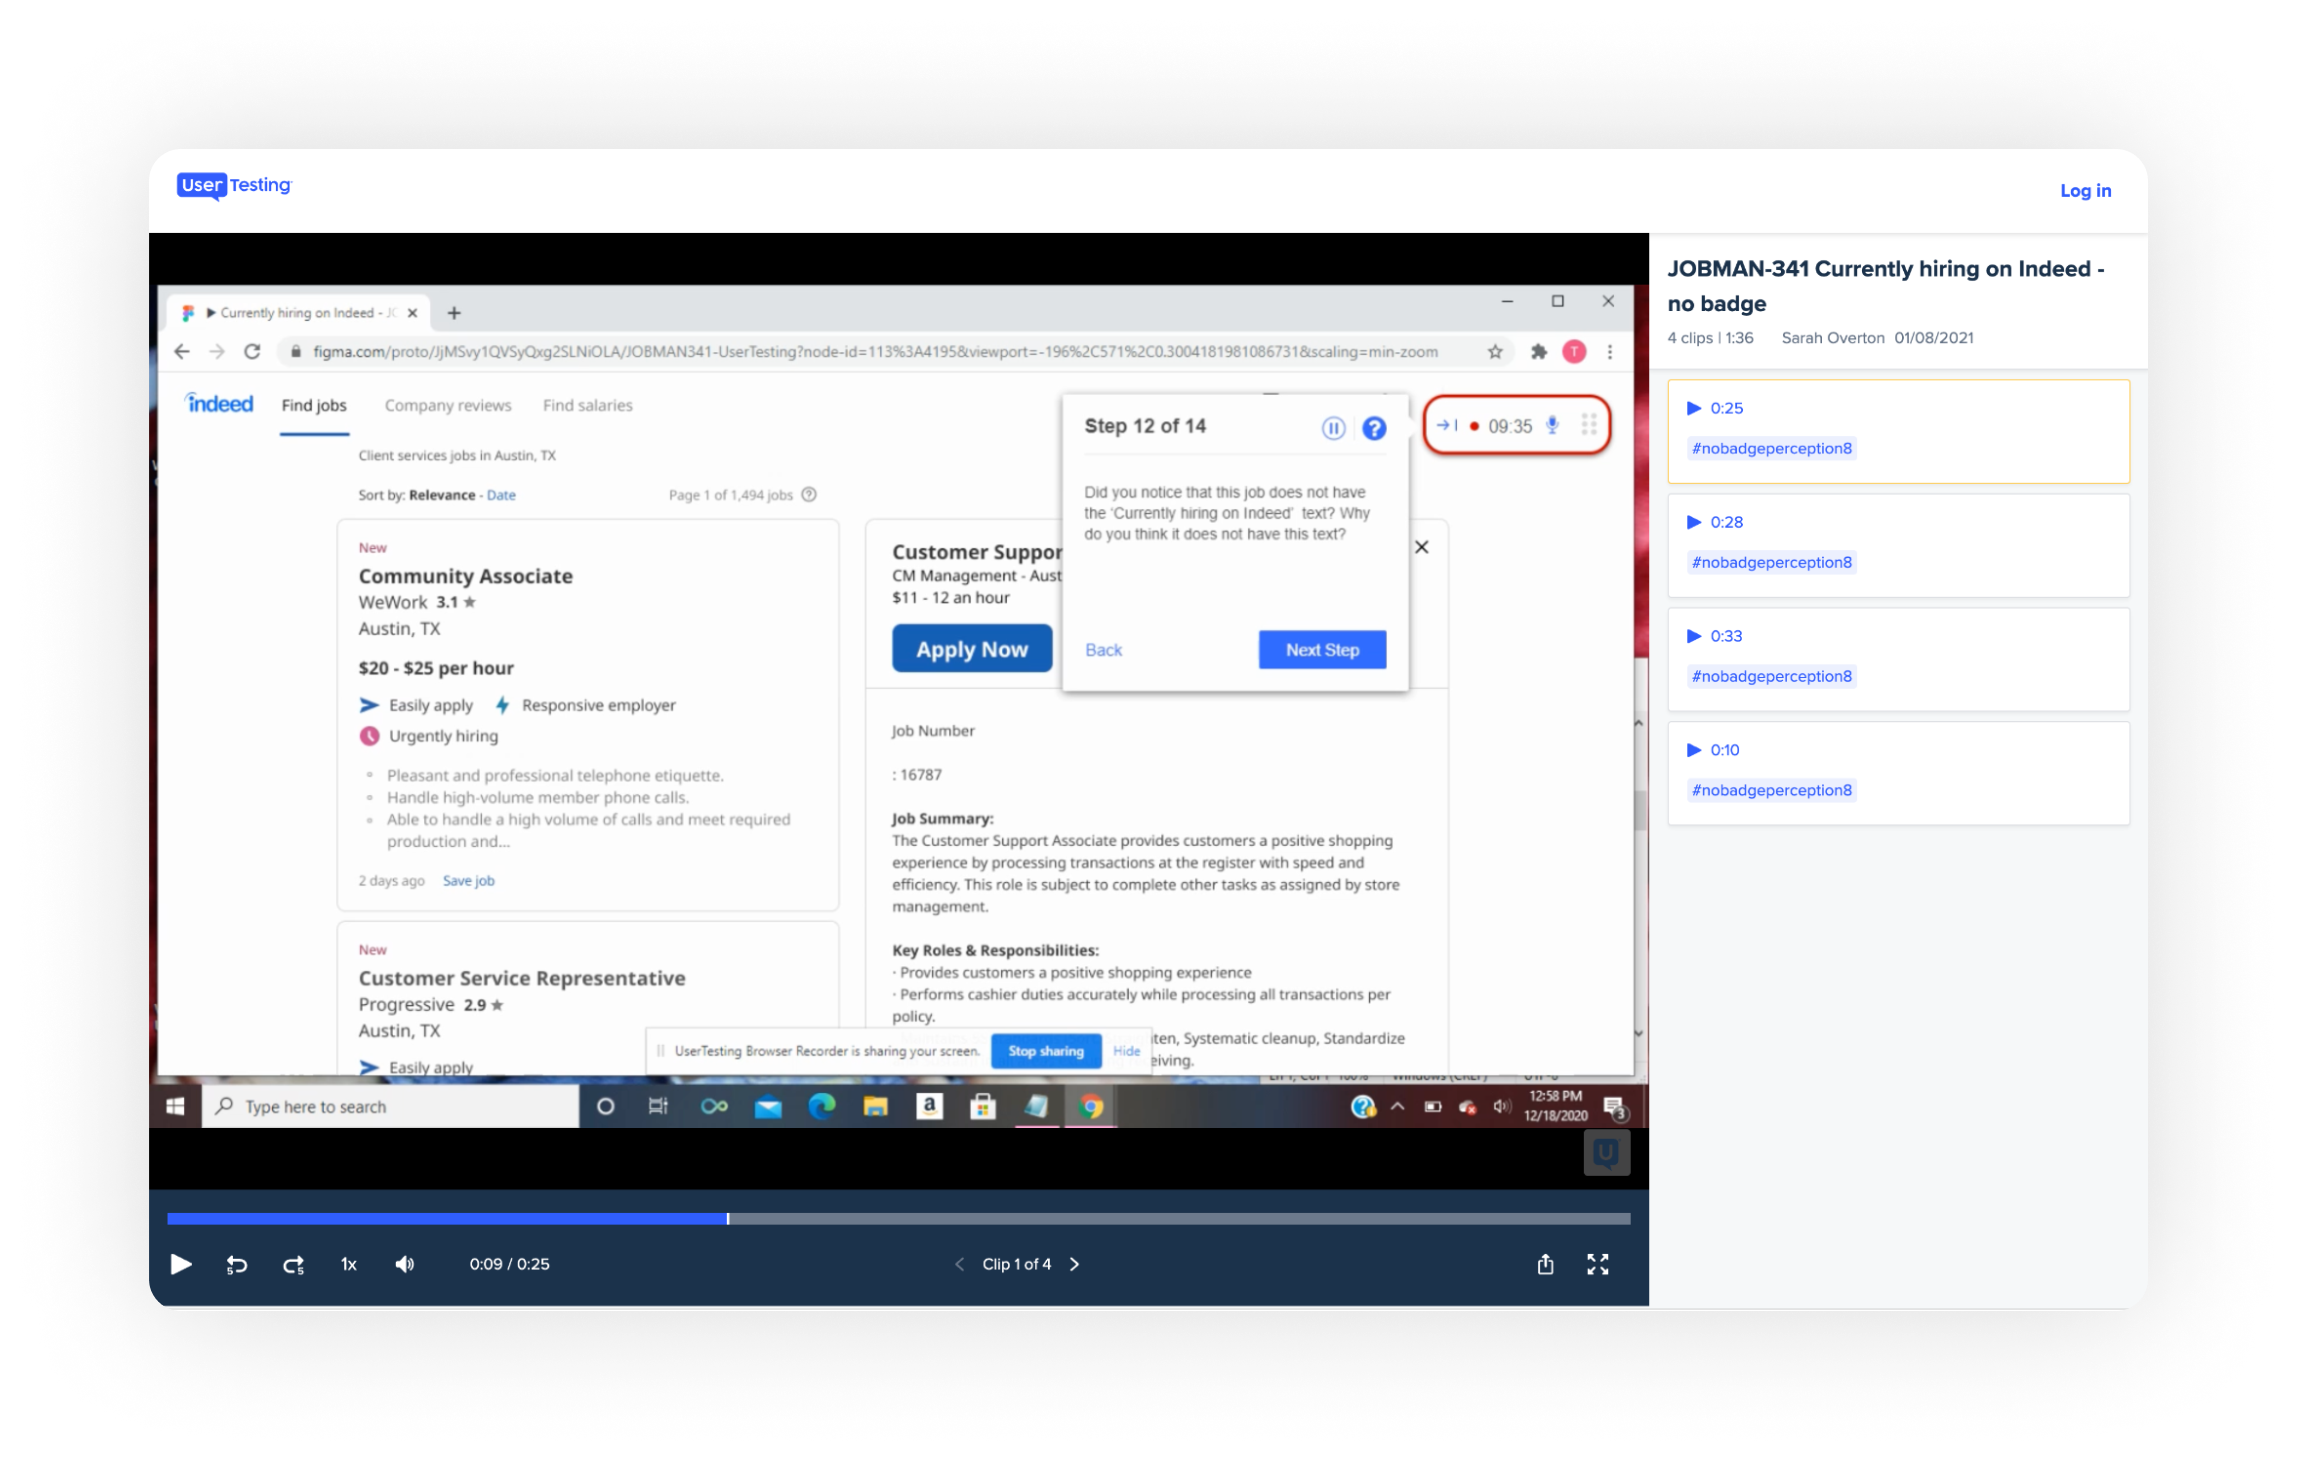Image resolution: width=2297 pixels, height=1460 pixels.
Task: Open the Mail app on the taskbar
Action: (x=768, y=1106)
